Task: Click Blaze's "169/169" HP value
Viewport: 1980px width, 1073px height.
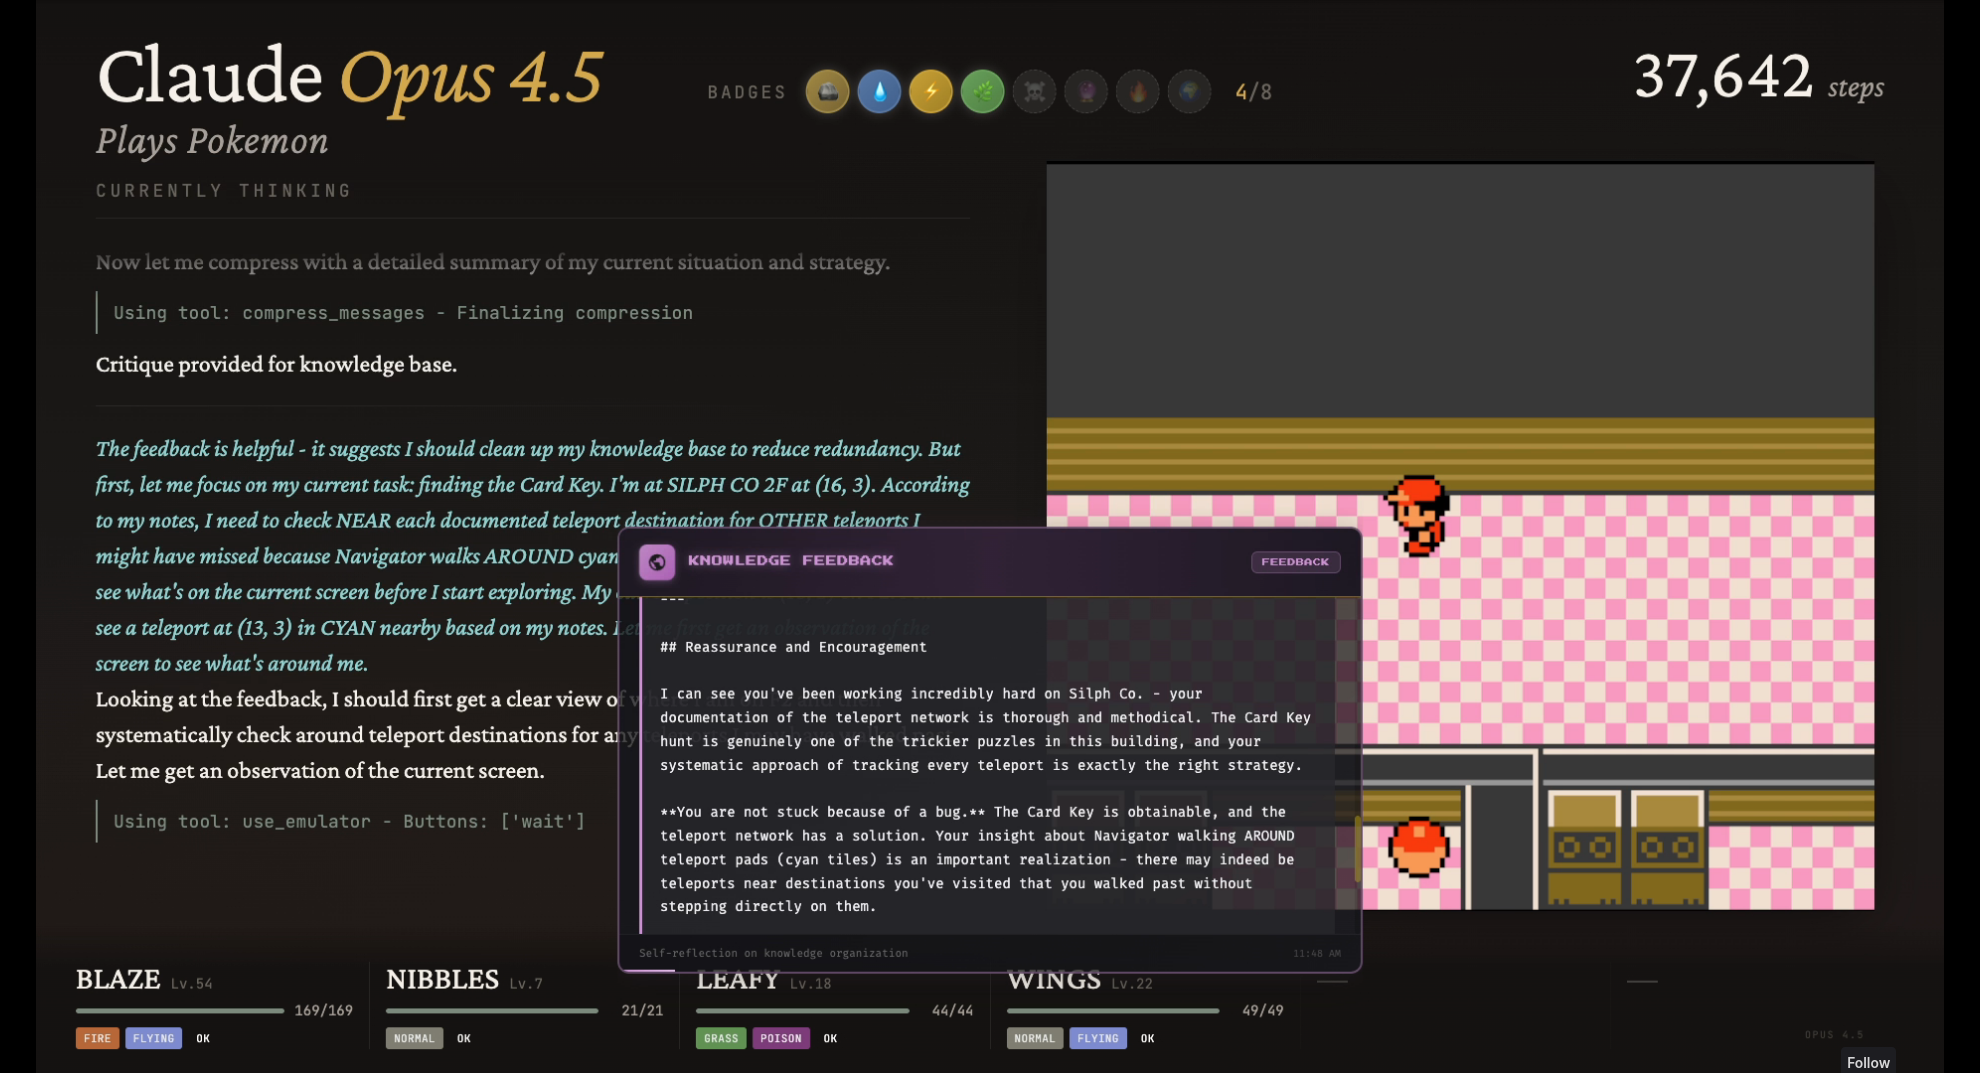Action: 324,1011
